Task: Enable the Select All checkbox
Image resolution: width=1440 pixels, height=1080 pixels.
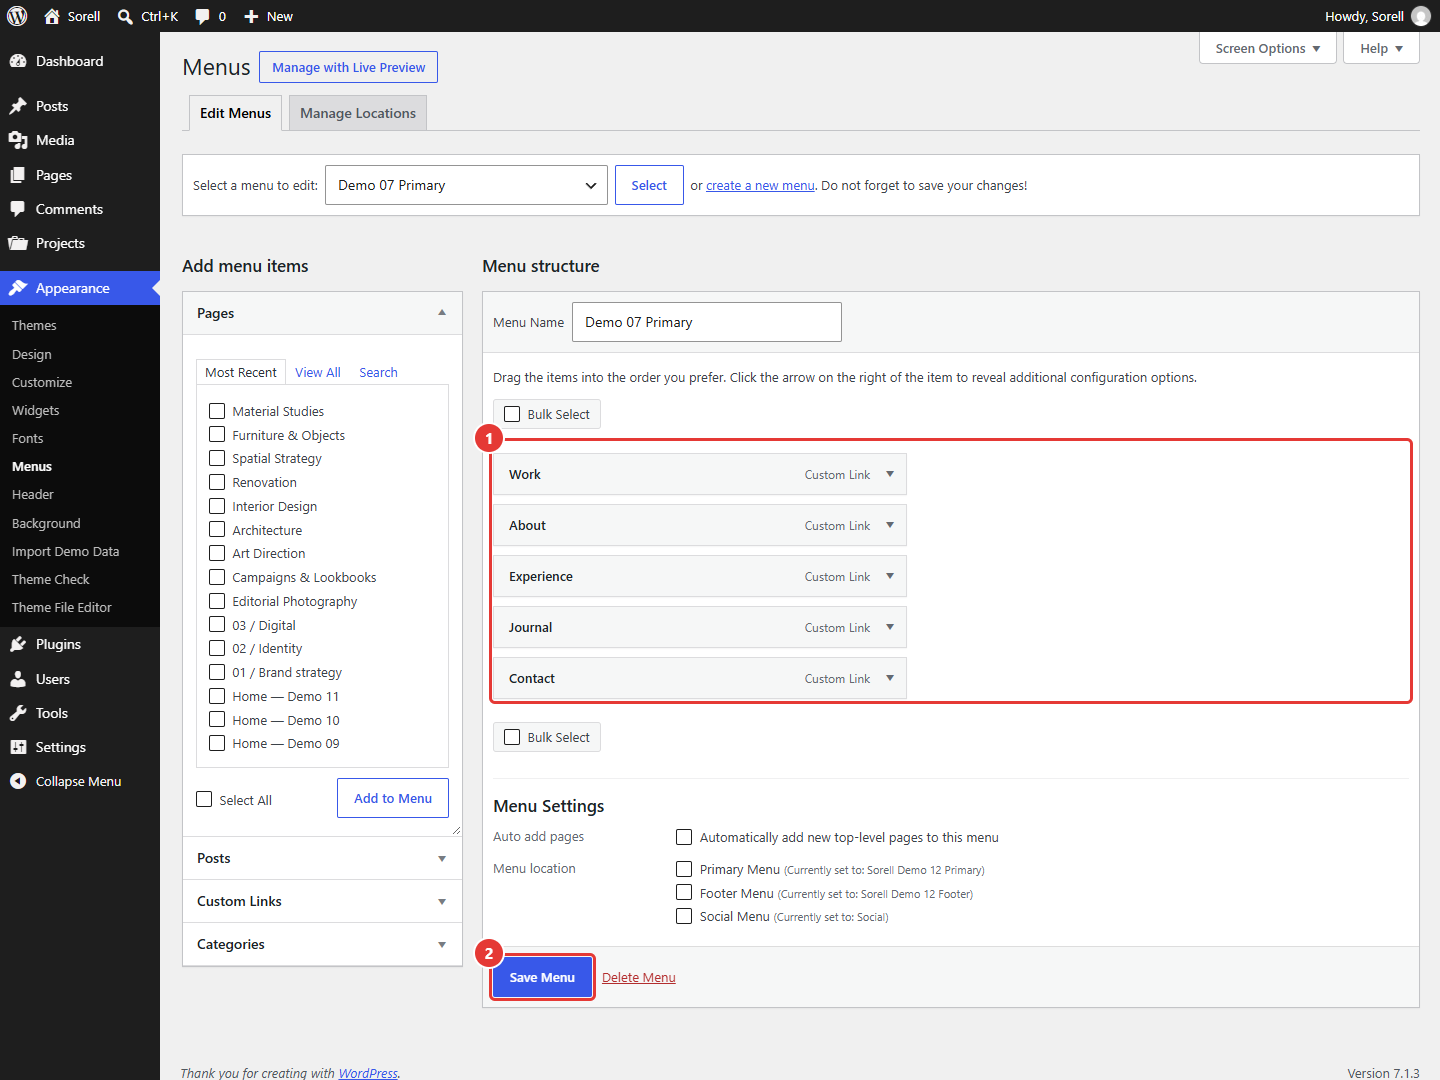Action: [x=204, y=799]
